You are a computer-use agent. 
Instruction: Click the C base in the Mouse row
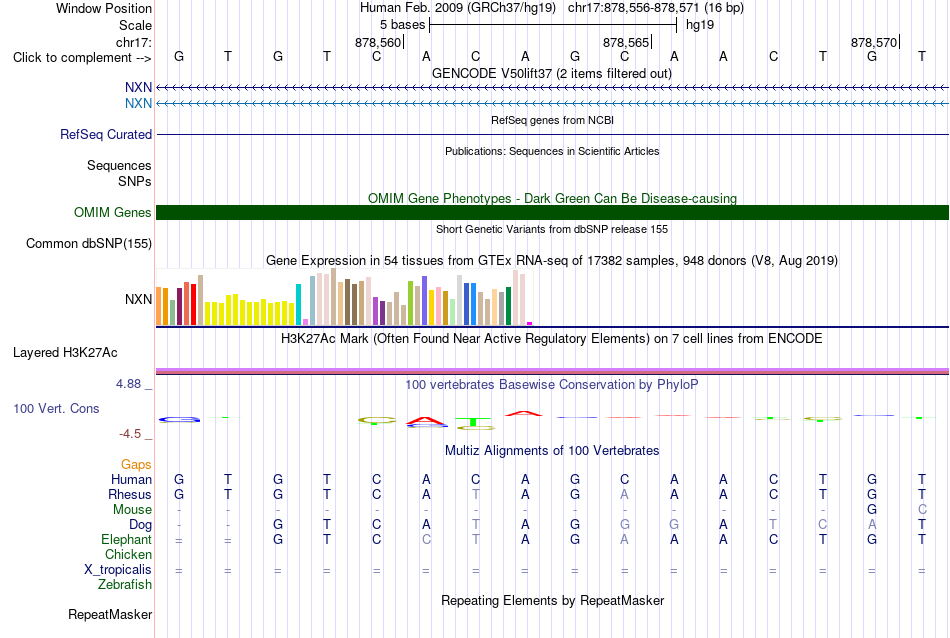tap(922, 510)
